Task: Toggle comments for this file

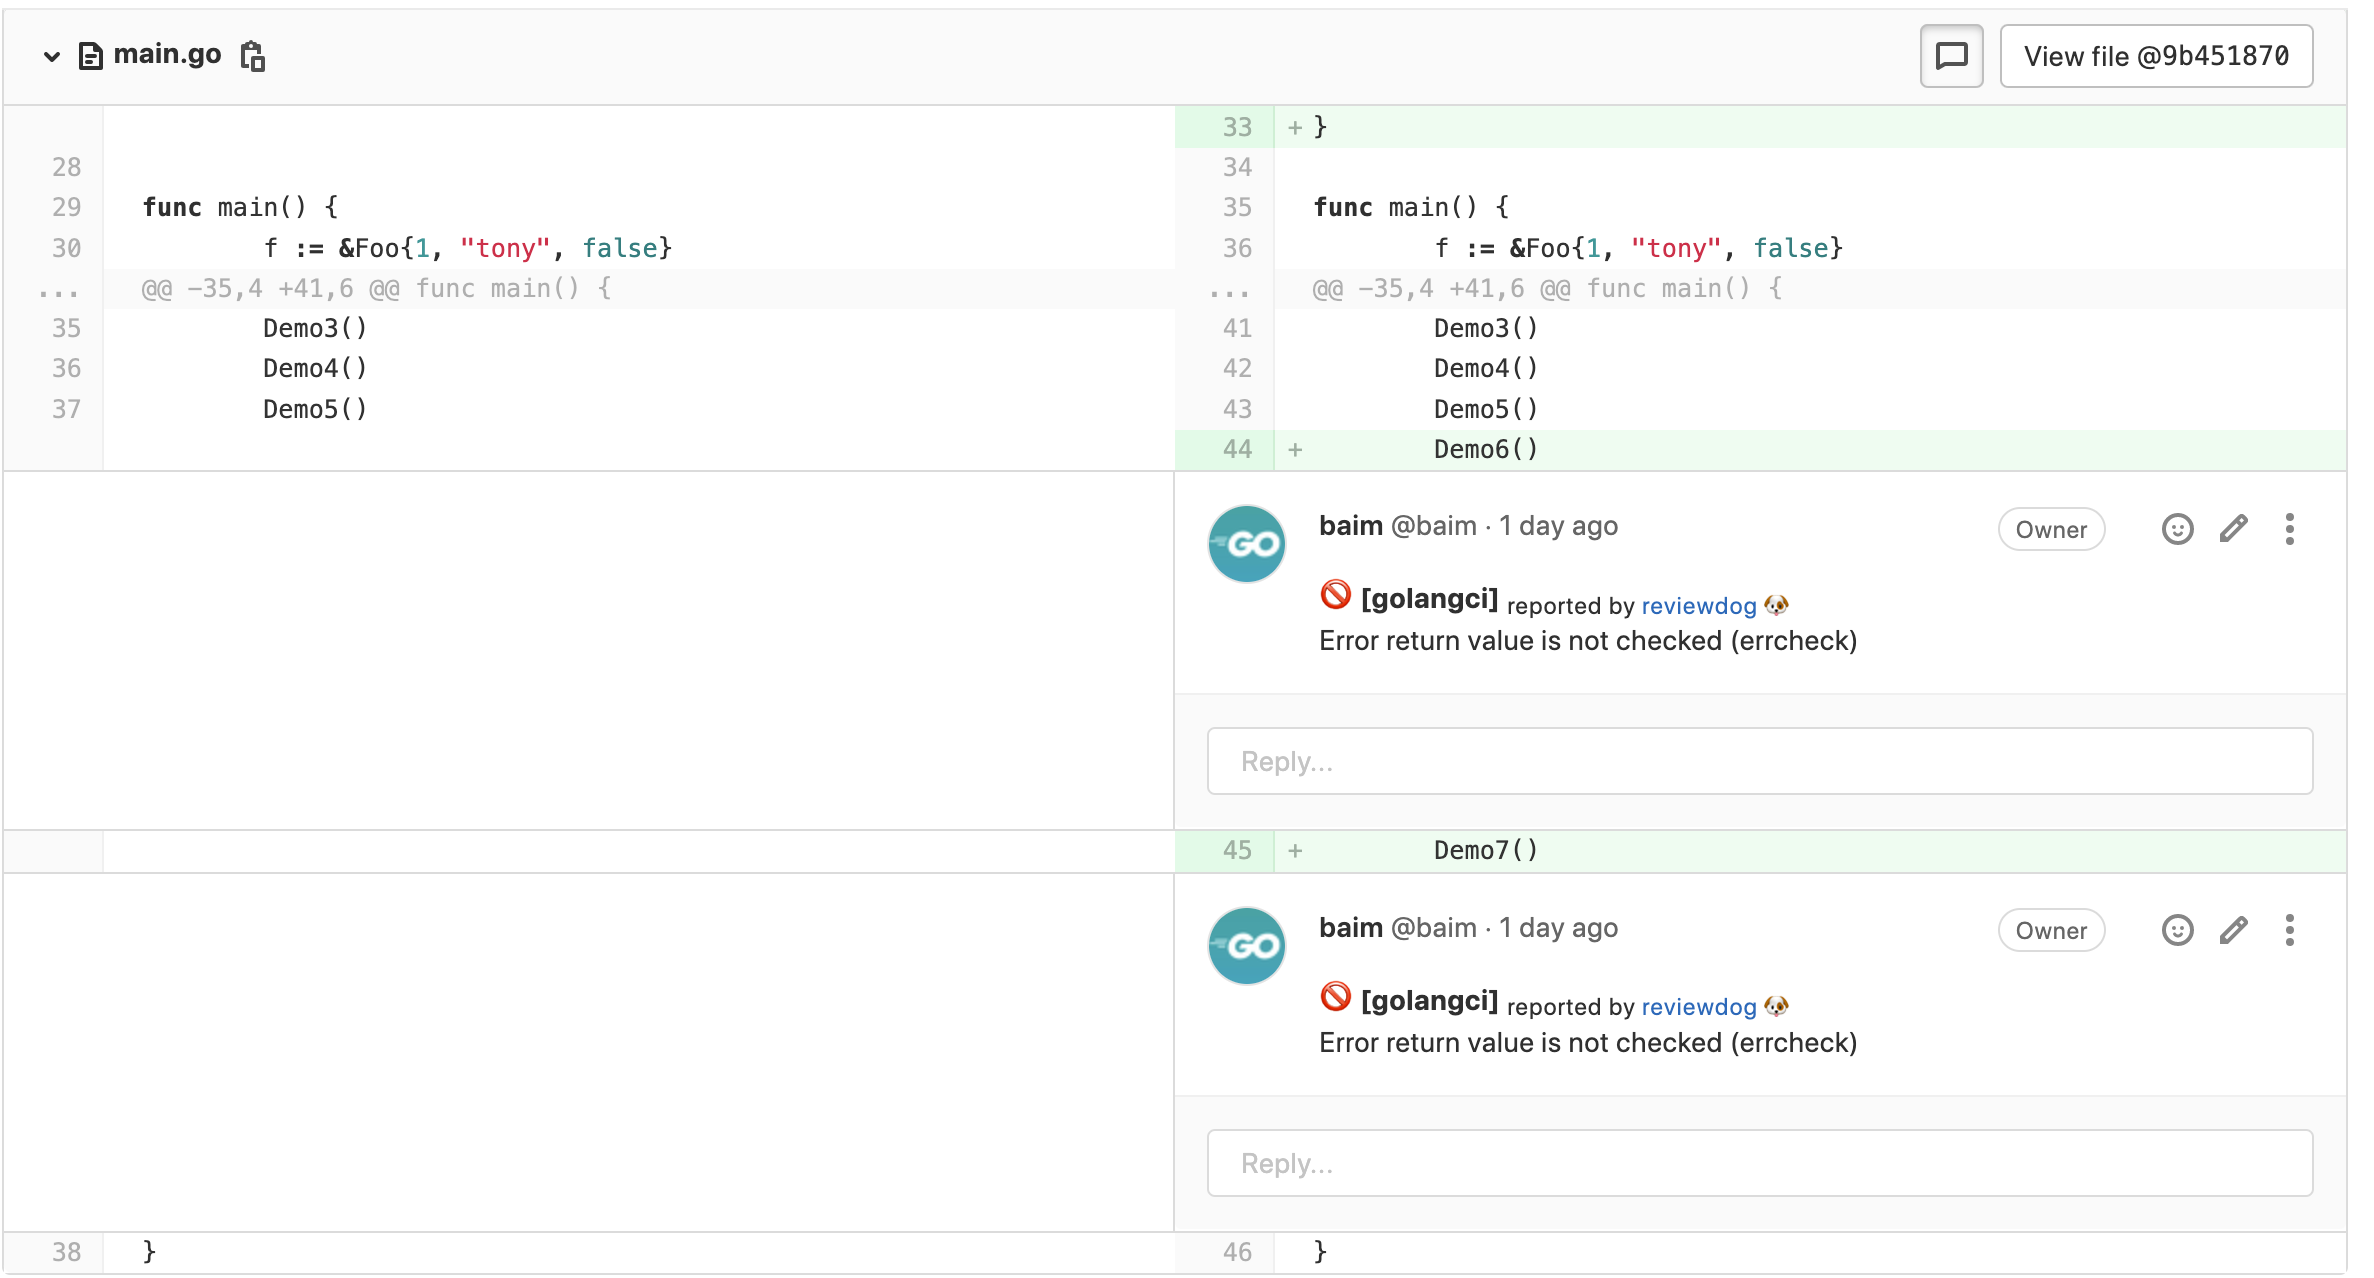Action: pyautogui.click(x=1951, y=56)
